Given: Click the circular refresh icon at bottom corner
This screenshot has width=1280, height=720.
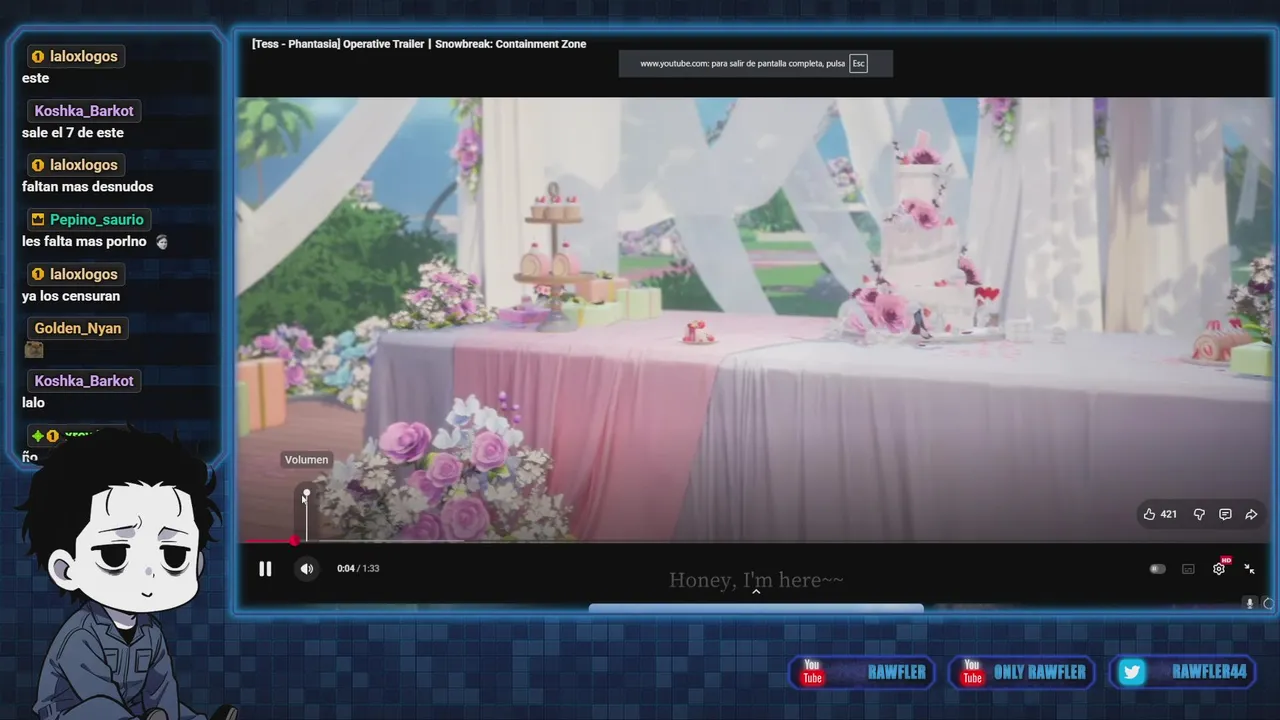Looking at the screenshot, I should pos(1269,603).
